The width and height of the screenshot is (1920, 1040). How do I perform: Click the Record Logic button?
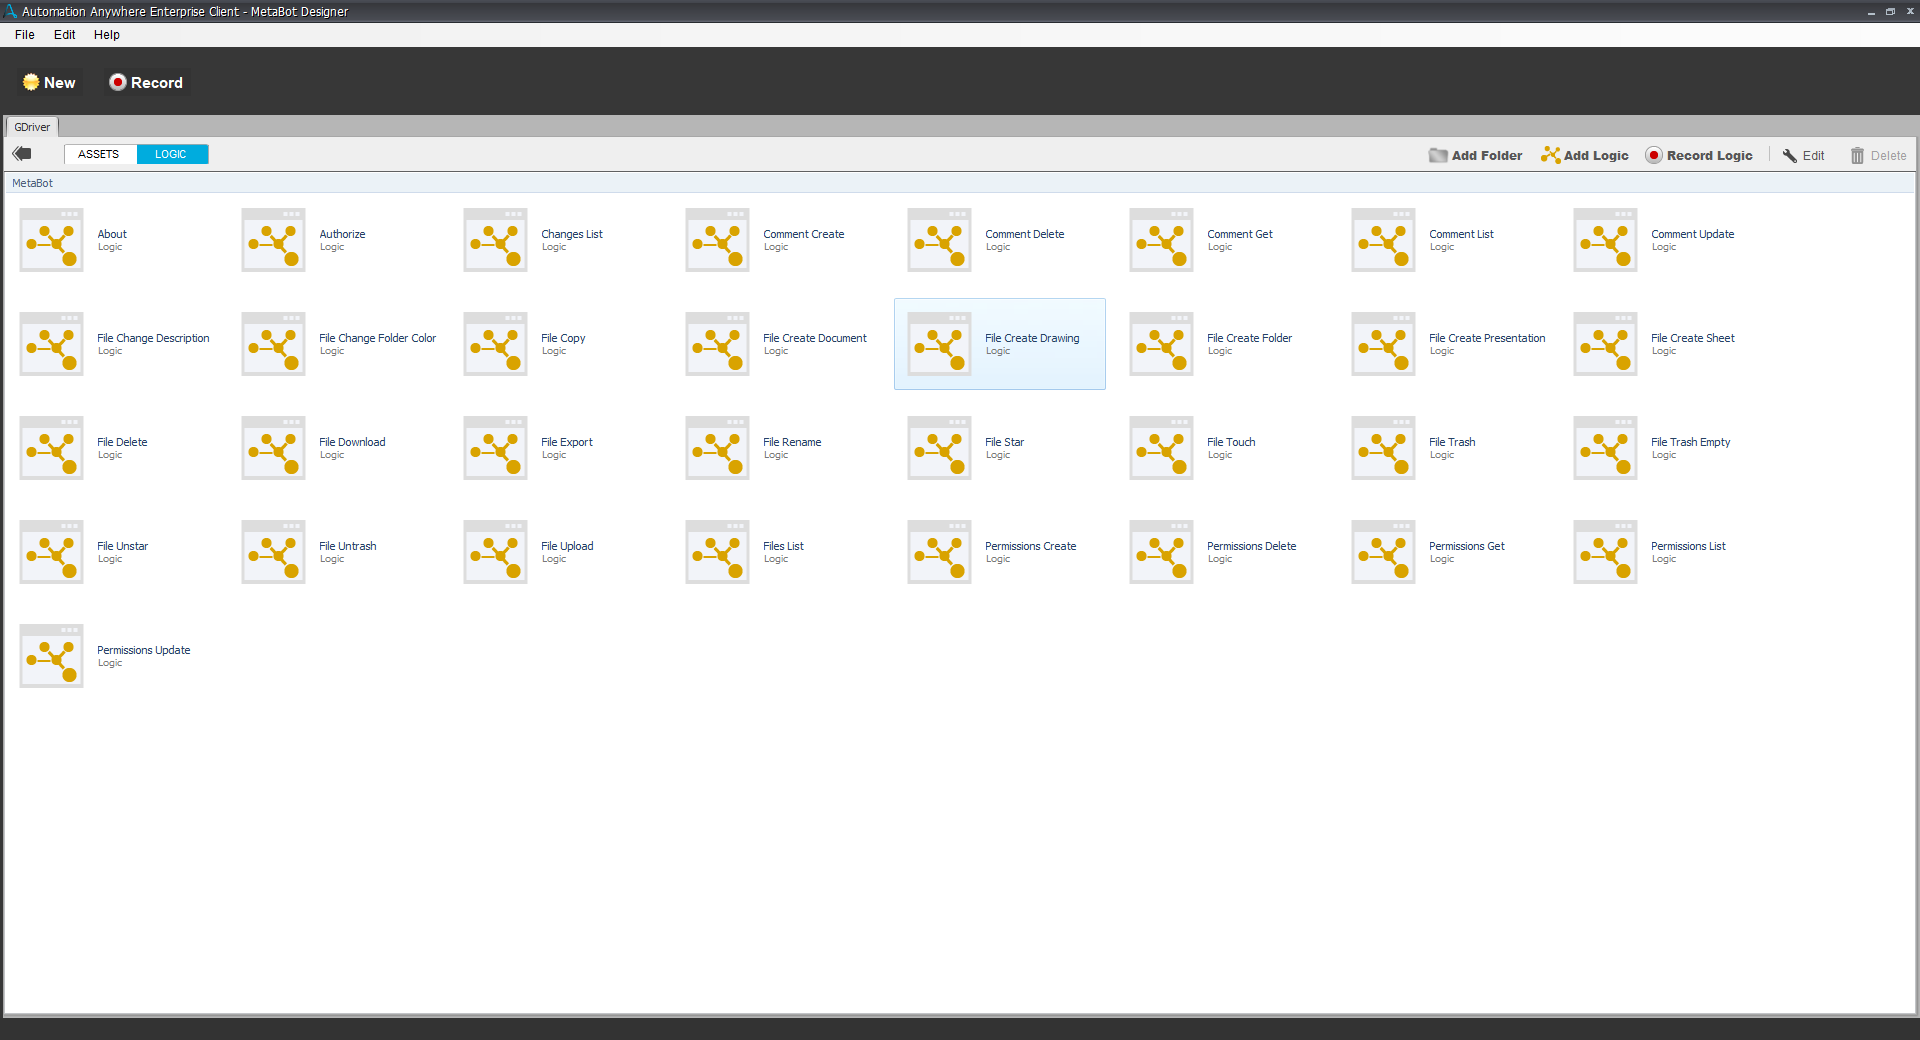click(x=1699, y=156)
